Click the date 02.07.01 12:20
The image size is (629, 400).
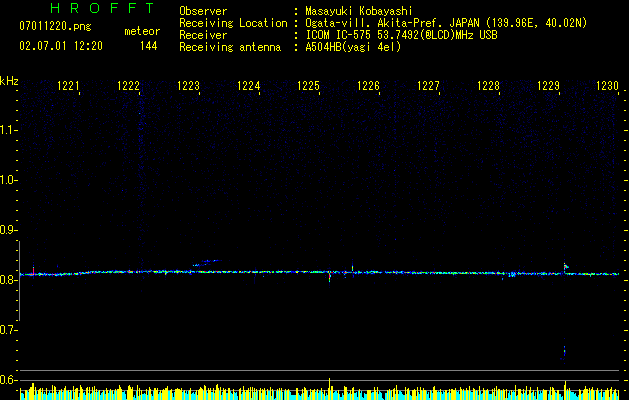pos(61,46)
